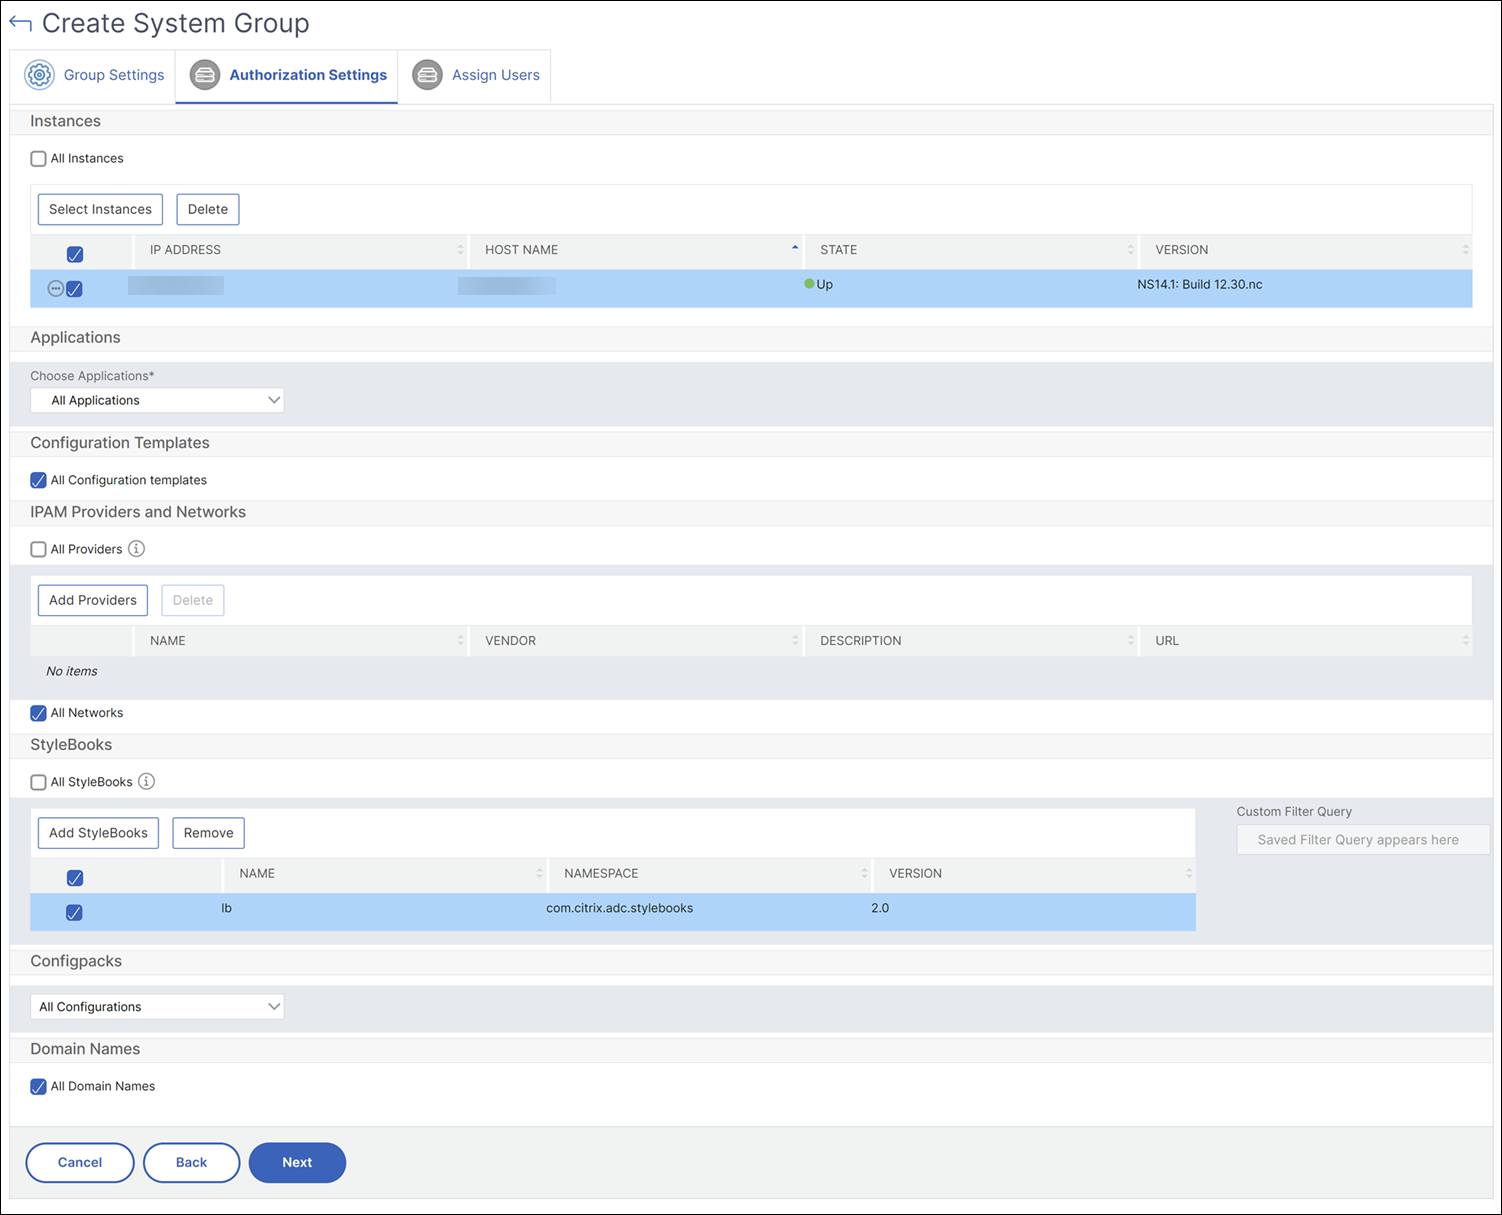This screenshot has width=1502, height=1215.
Task: Click Delete in the Instances section
Action: (x=208, y=209)
